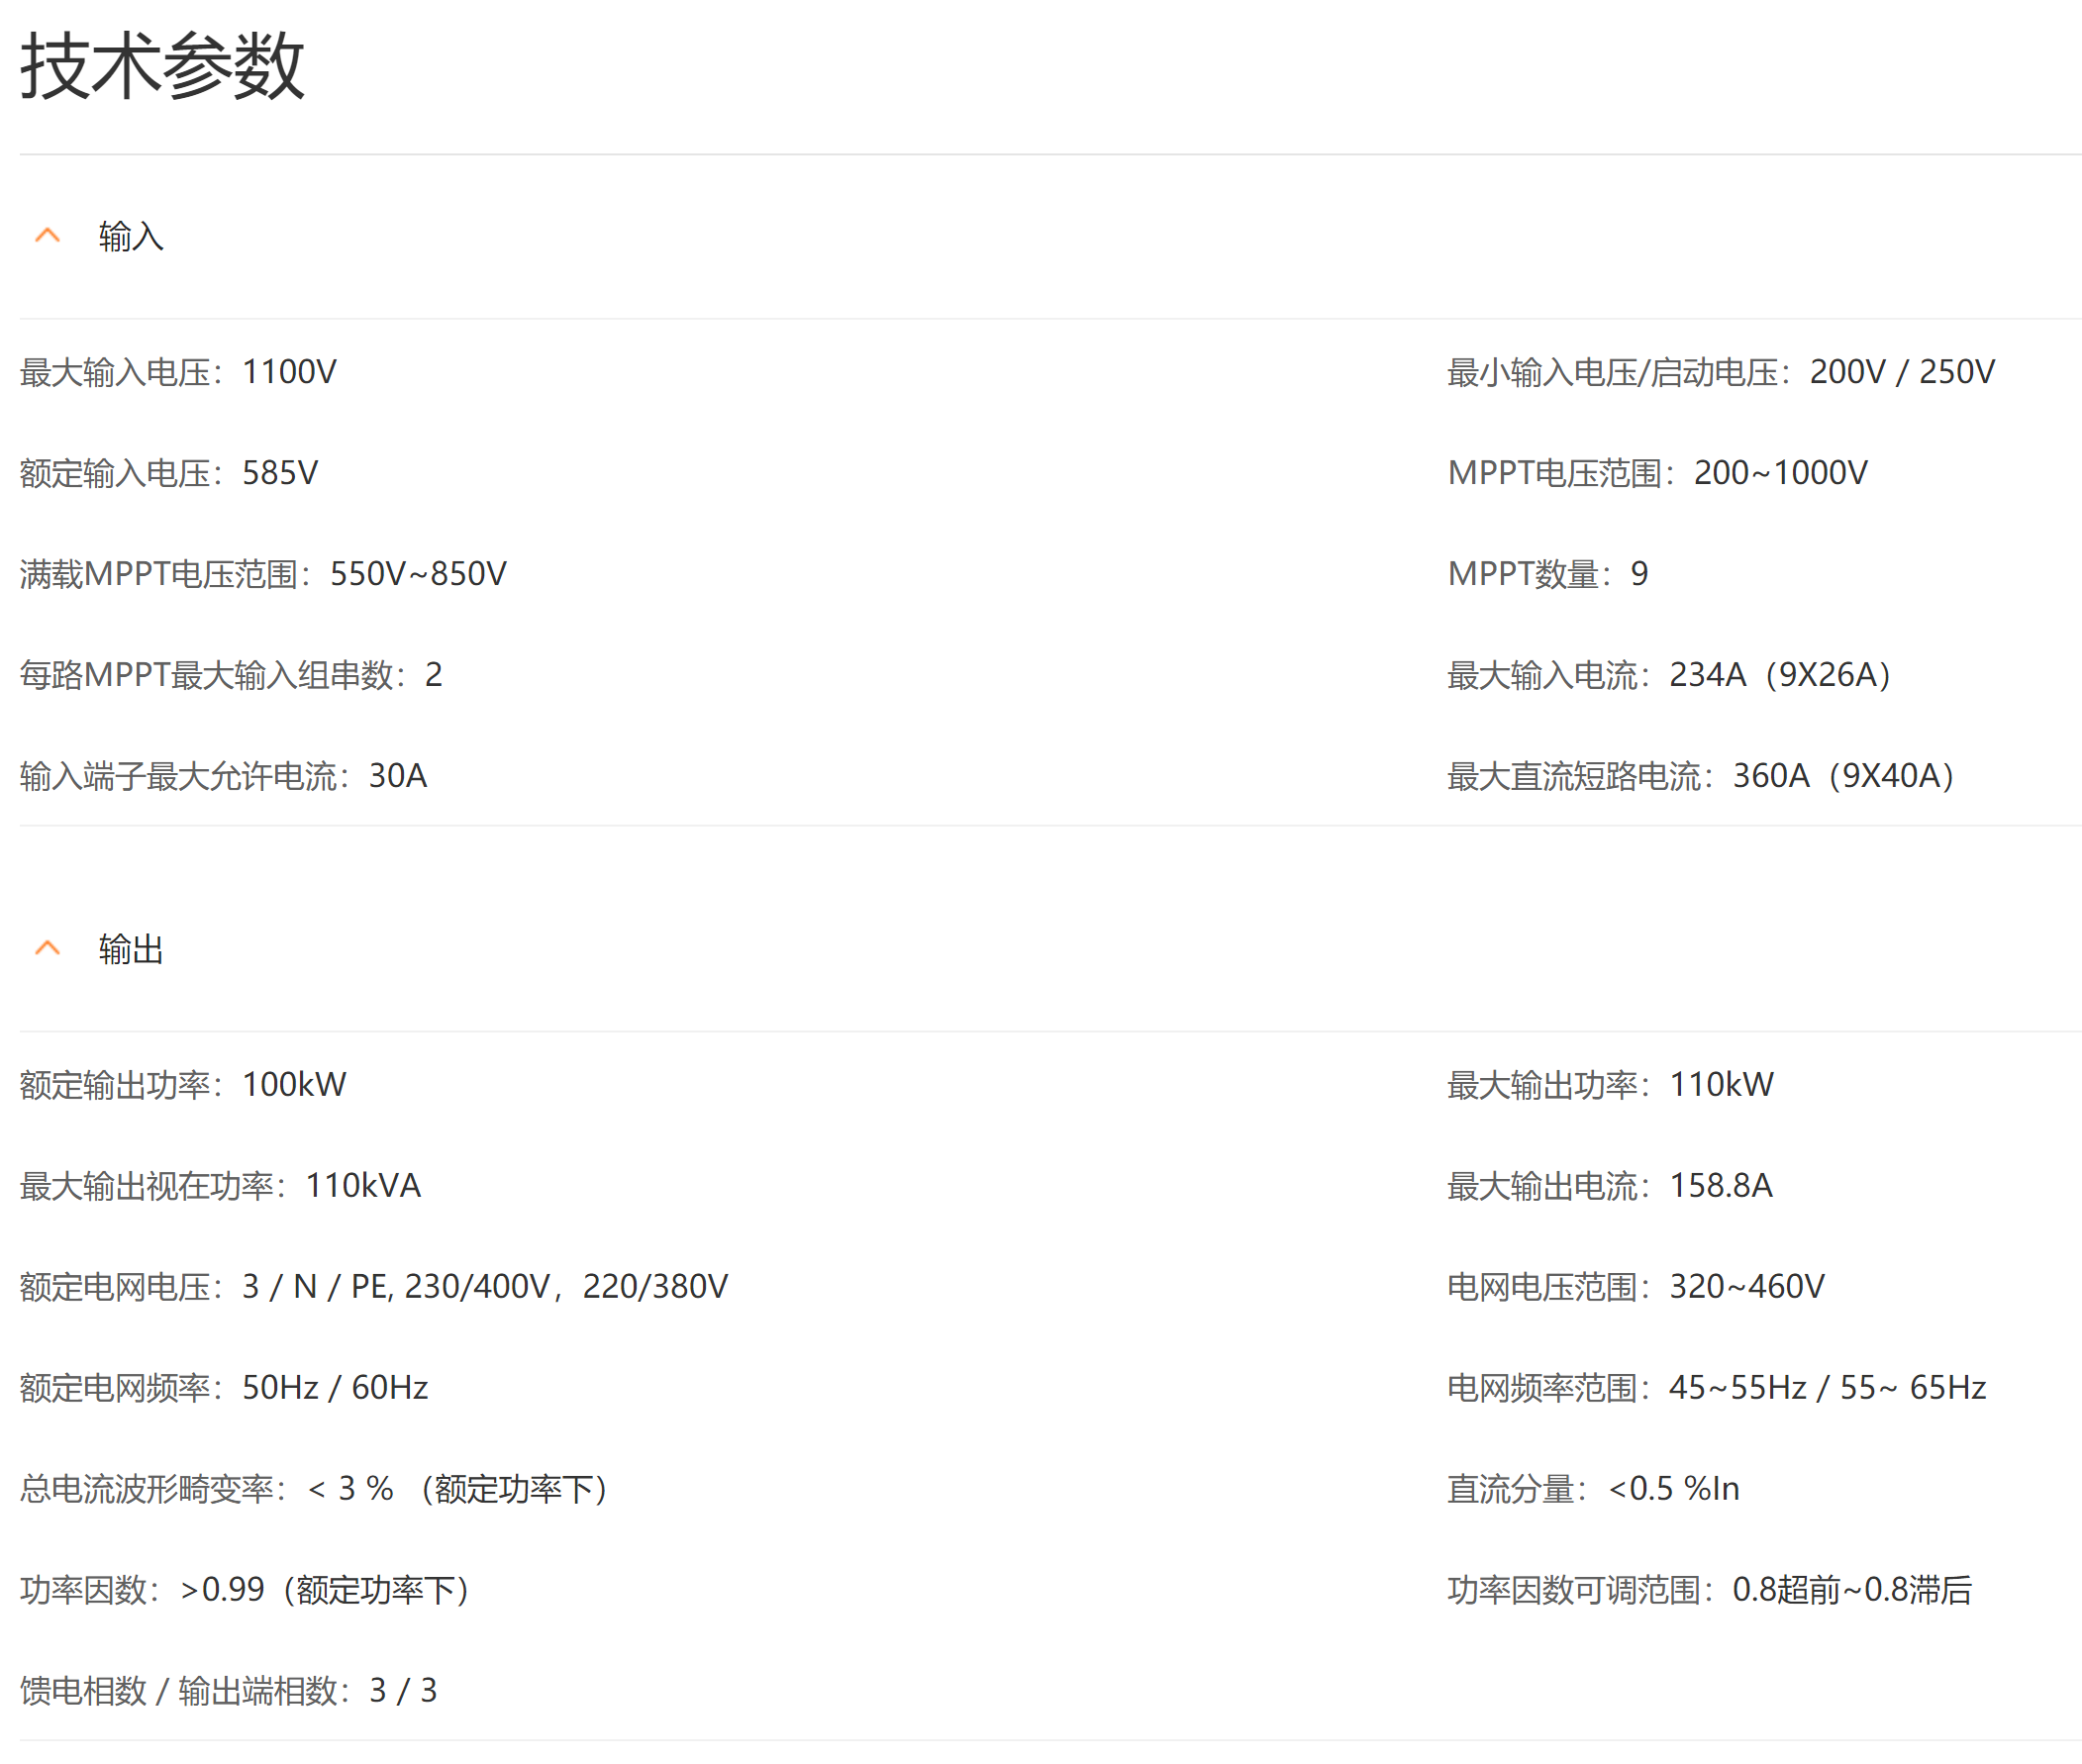Click the MPPT数量 9 specification
Image resolution: width=2082 pixels, height=1764 pixels.
coord(1546,574)
